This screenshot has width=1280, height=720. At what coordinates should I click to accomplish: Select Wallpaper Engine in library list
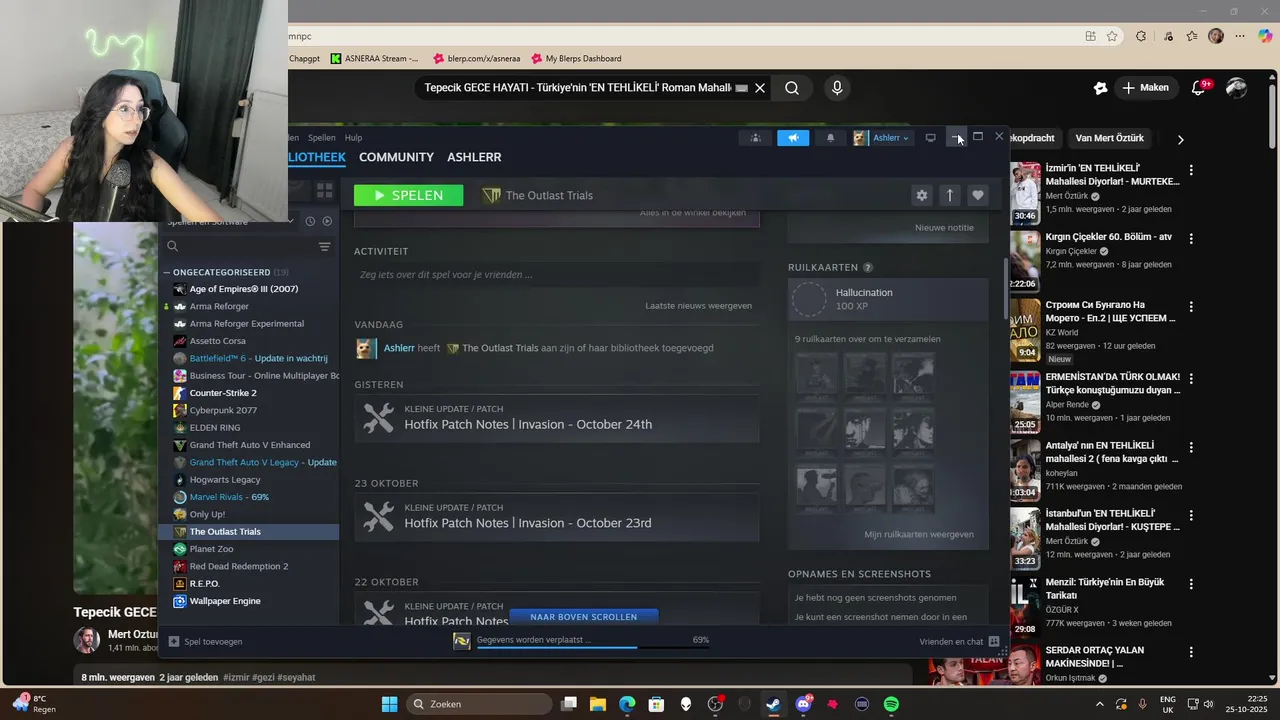click(251, 601)
